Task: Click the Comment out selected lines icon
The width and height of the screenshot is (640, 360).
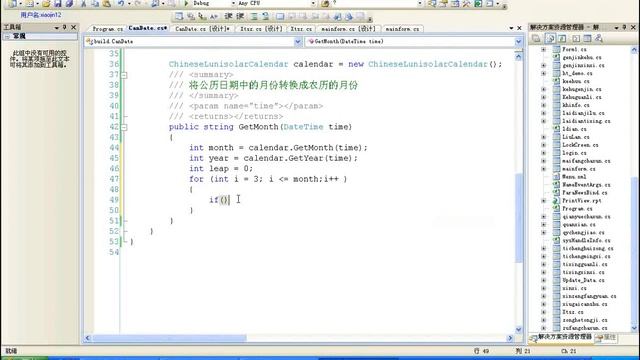Action: pos(254,16)
